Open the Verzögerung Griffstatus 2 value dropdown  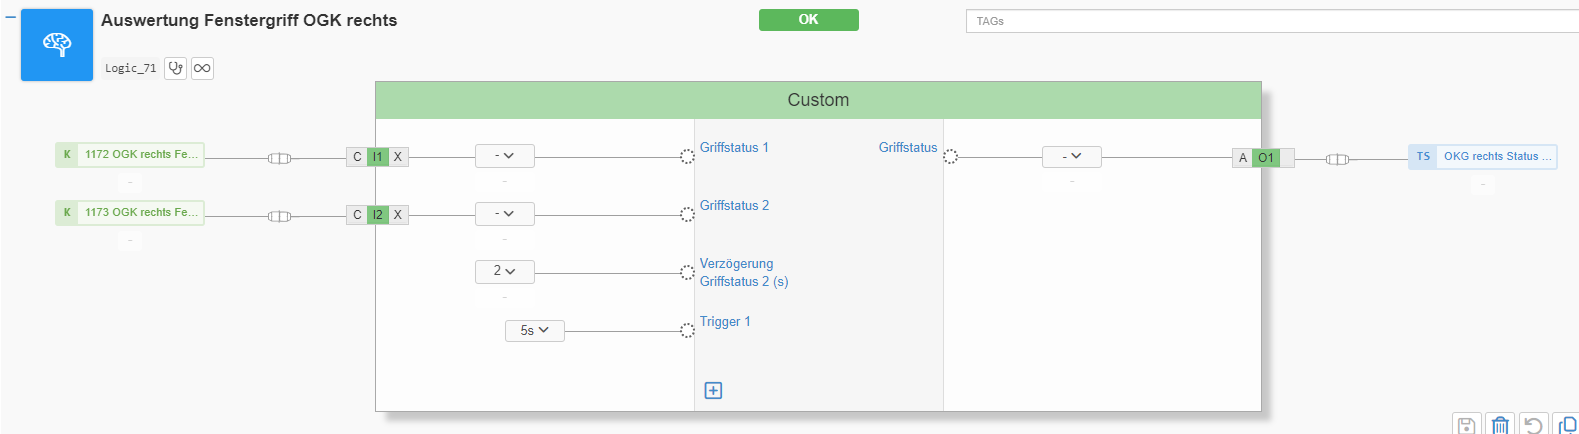click(x=504, y=271)
